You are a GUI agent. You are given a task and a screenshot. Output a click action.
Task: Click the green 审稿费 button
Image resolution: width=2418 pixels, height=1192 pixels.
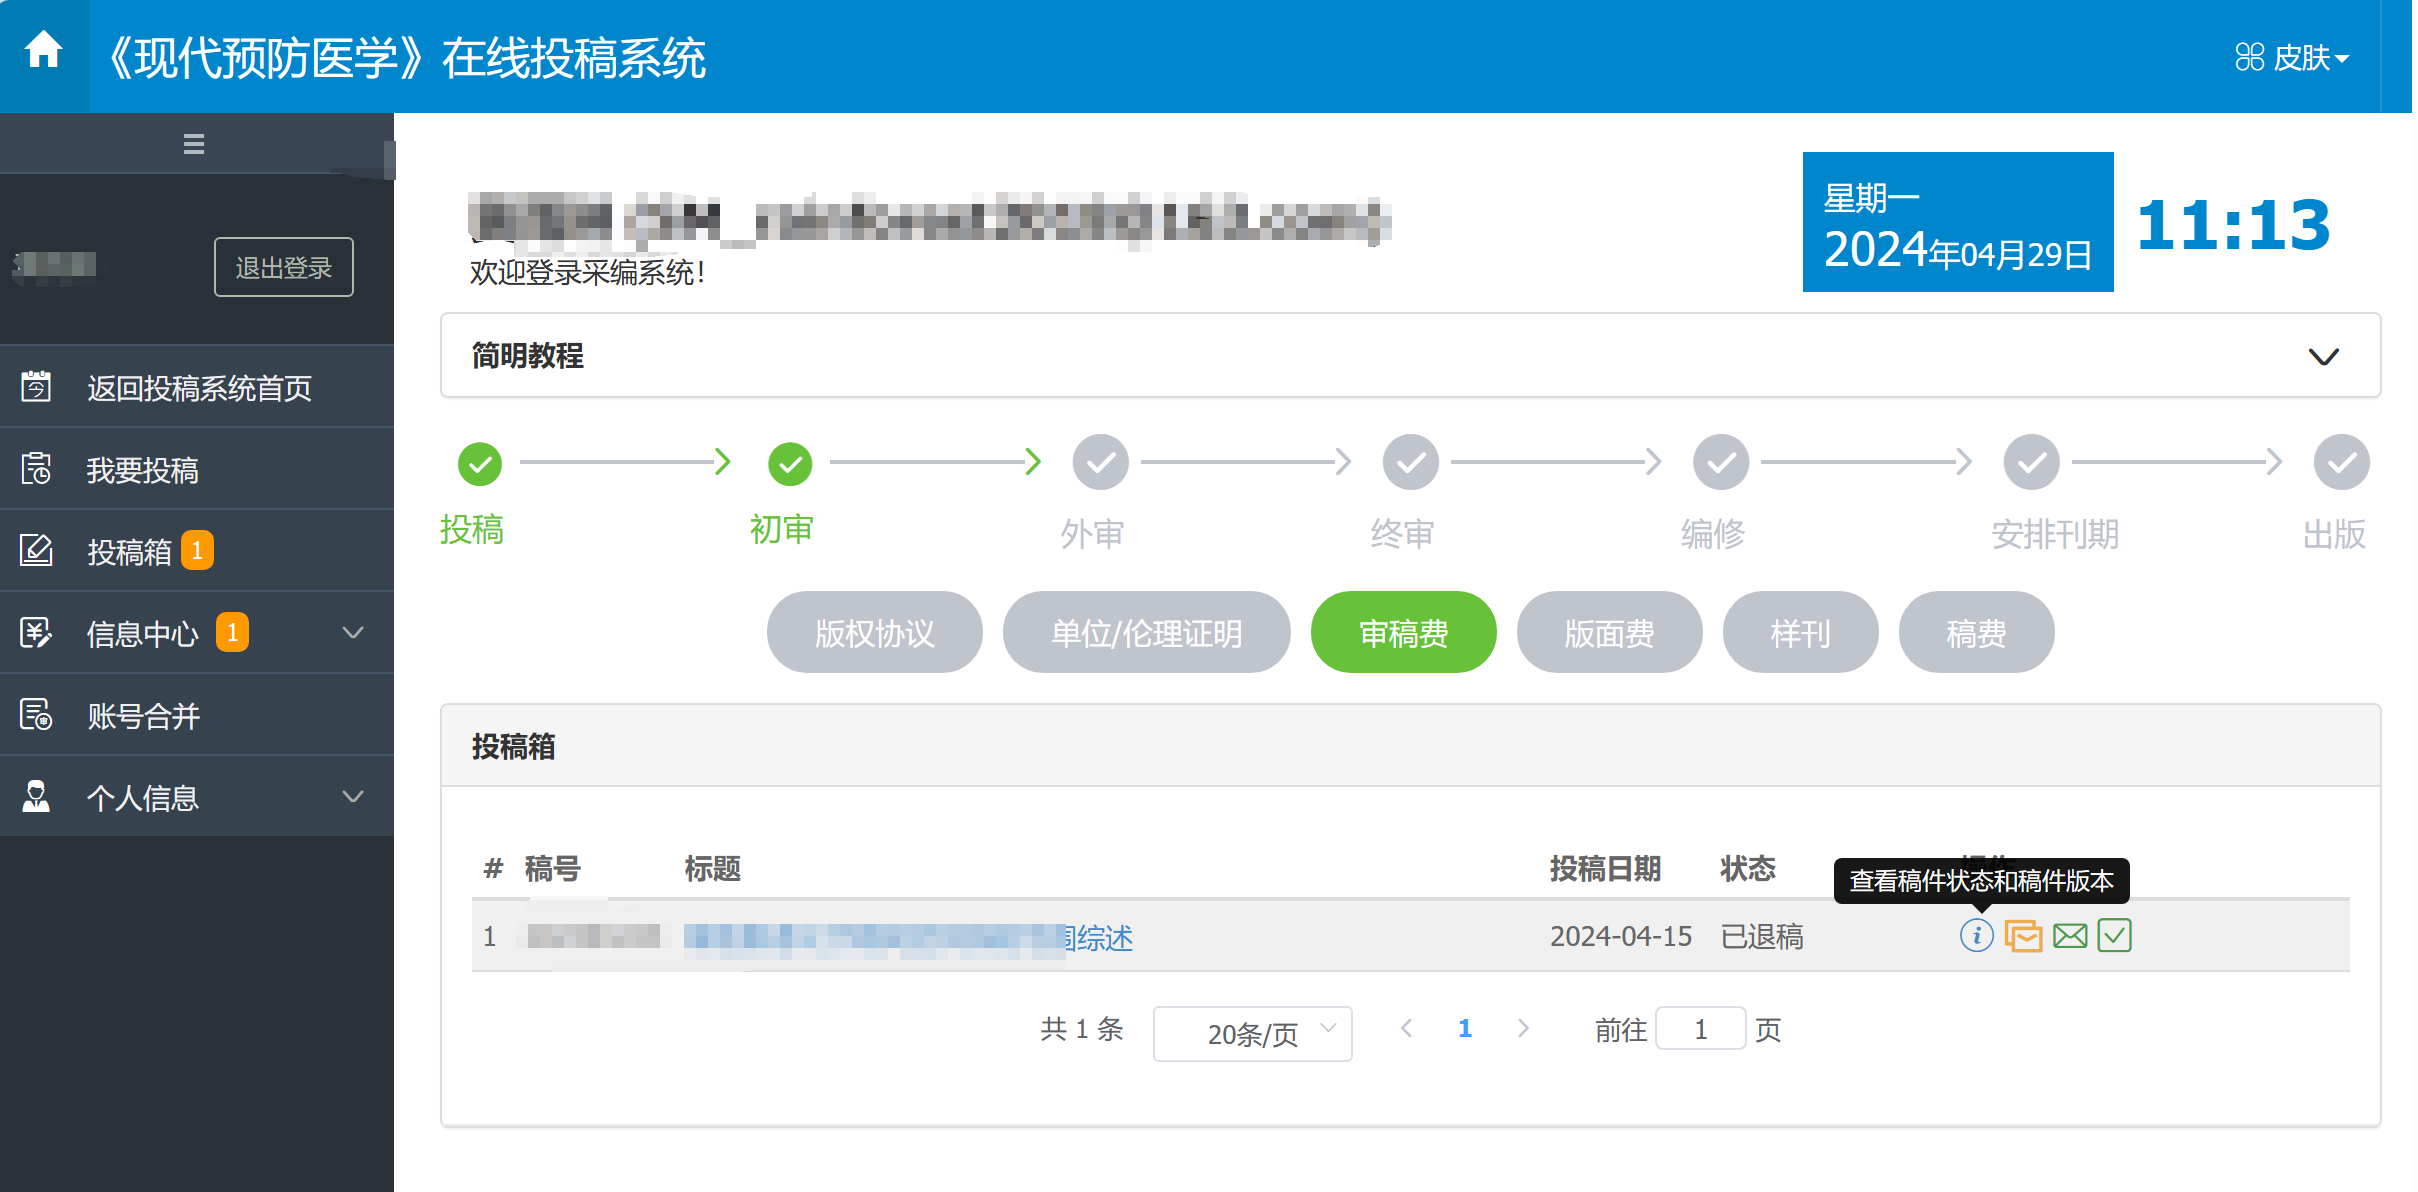pyautogui.click(x=1403, y=633)
